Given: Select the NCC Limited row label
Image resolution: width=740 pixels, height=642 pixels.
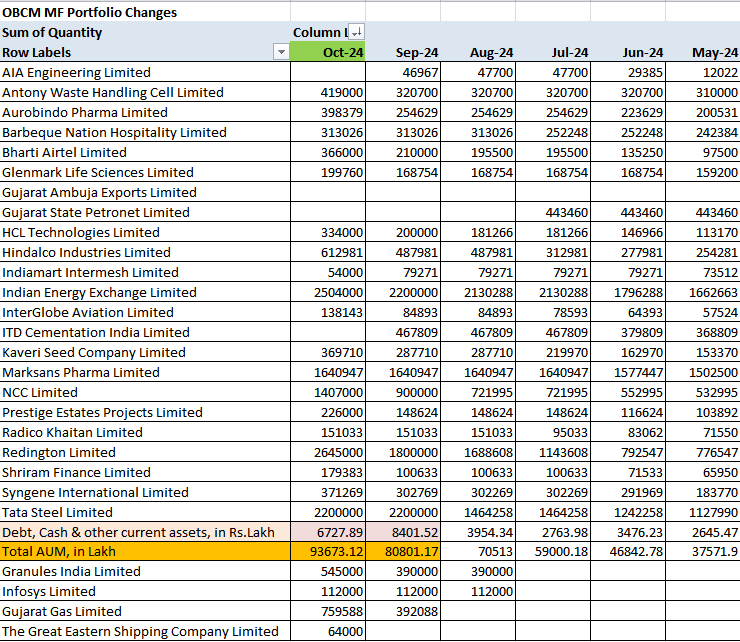Looking at the screenshot, I should click(x=40, y=392).
